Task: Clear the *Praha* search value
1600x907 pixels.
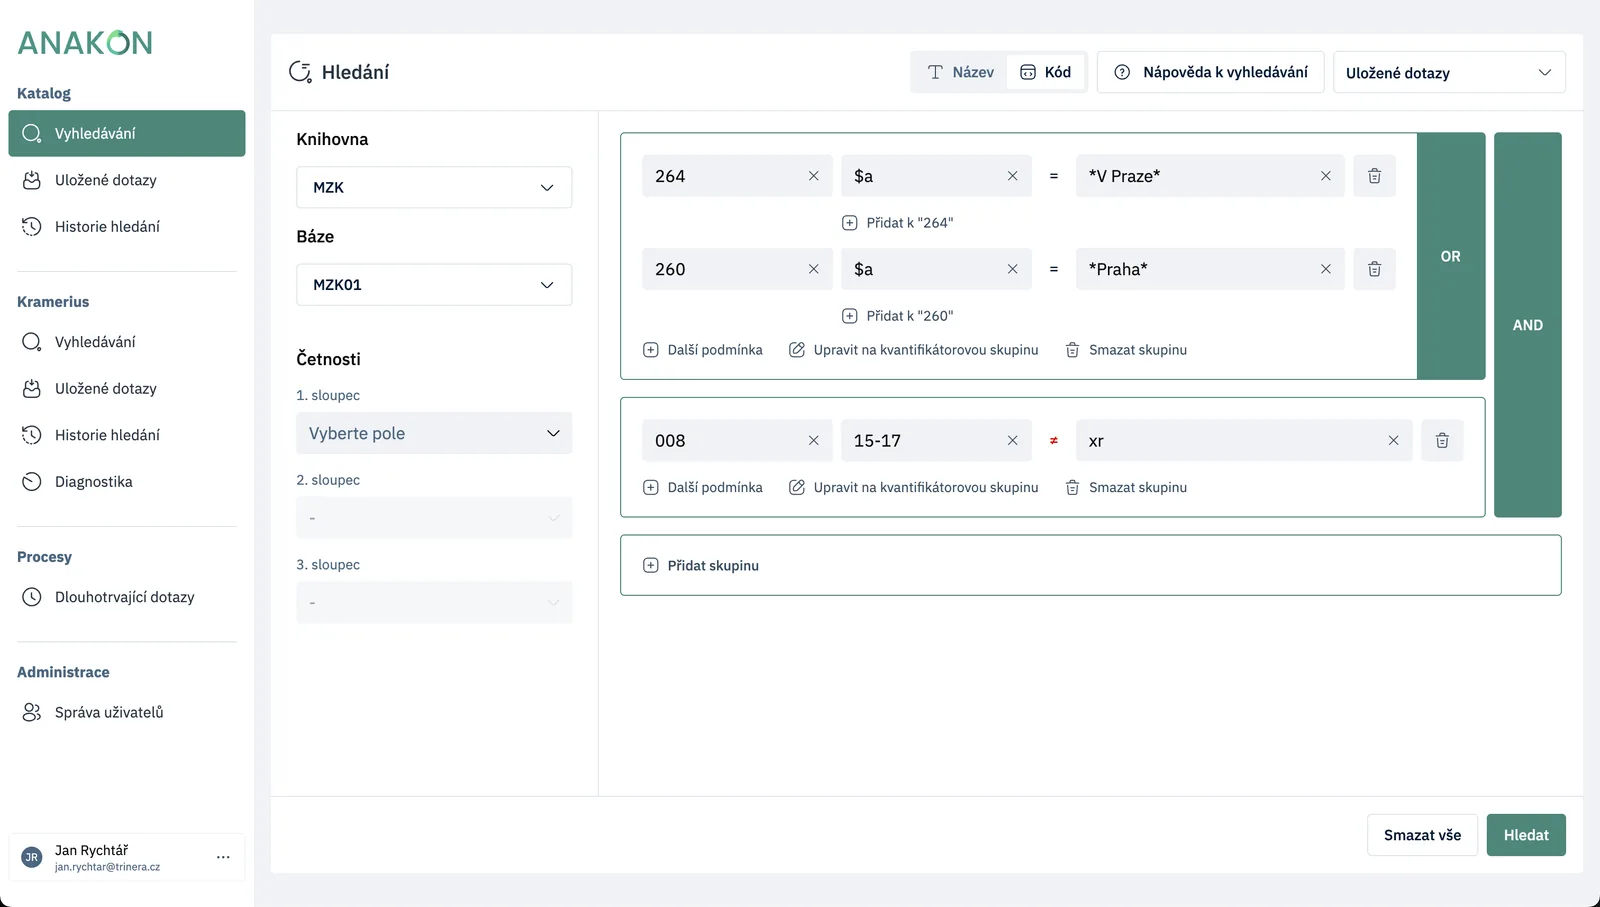Action: (x=1326, y=269)
